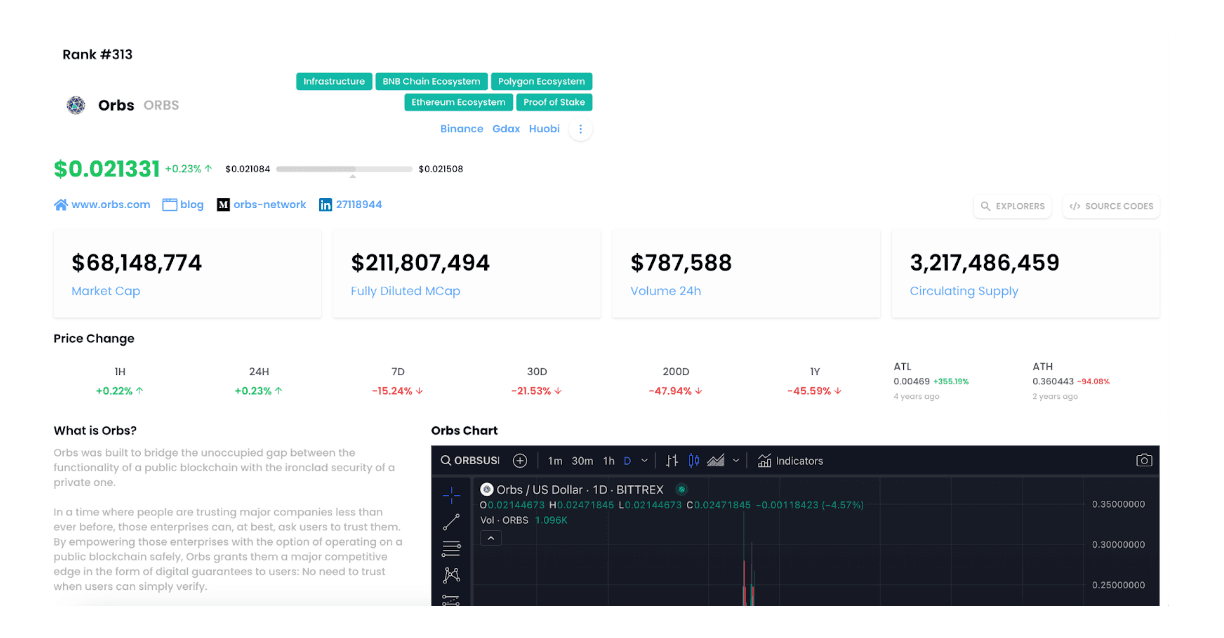1224x638 pixels.
Task: Click the ATH value 0.360443
Action: 1053,381
